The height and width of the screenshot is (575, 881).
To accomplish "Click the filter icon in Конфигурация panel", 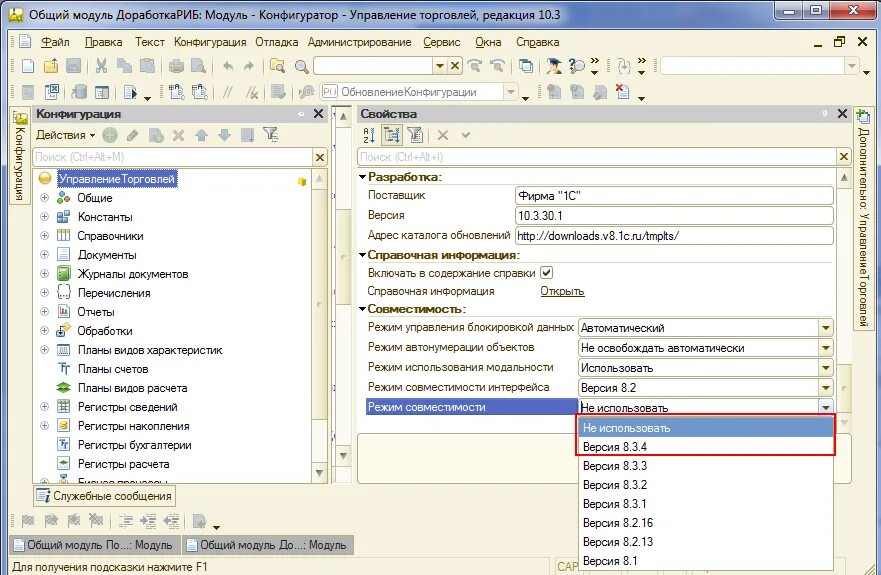I will 270,134.
